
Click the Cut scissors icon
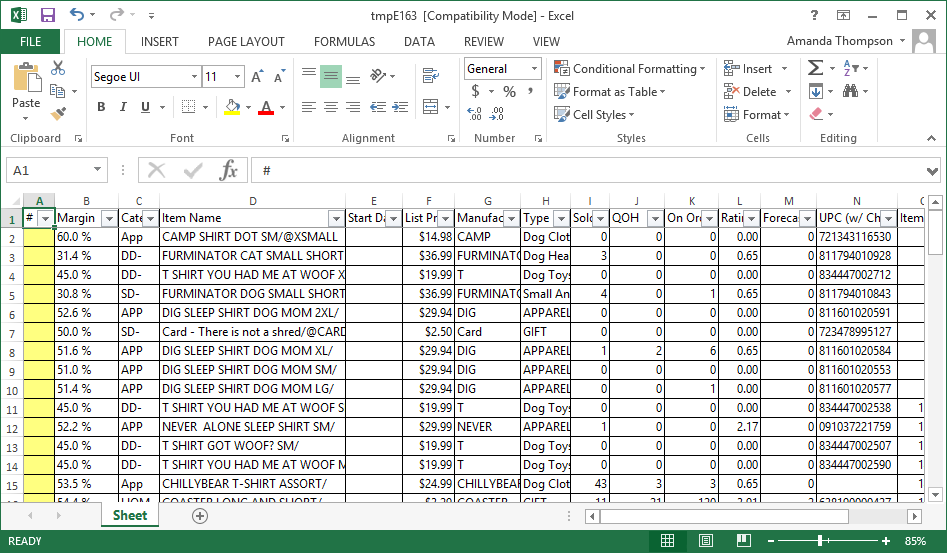58,68
